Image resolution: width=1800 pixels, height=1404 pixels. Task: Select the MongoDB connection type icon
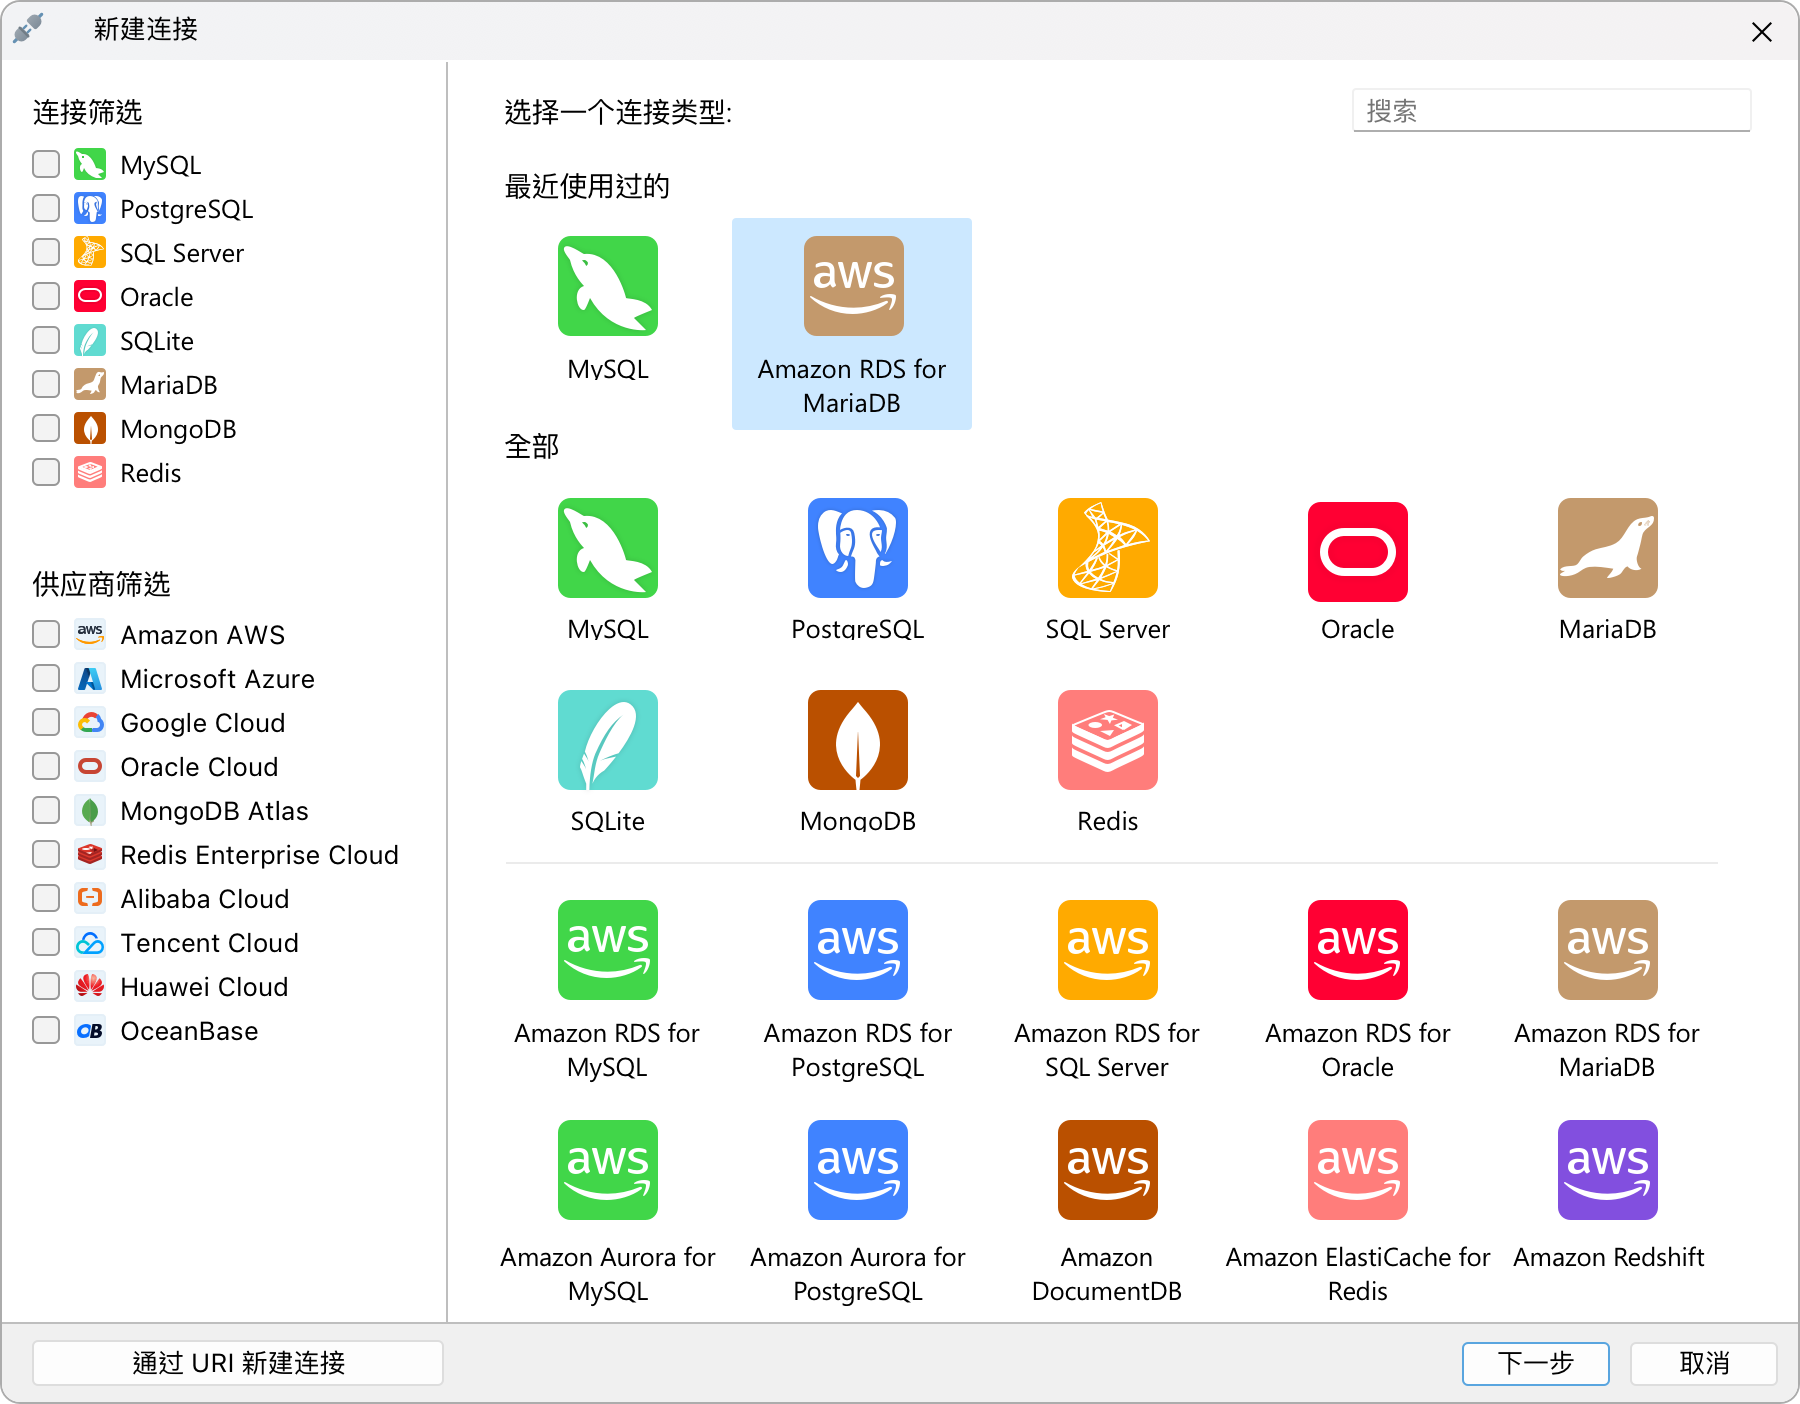pyautogui.click(x=857, y=740)
